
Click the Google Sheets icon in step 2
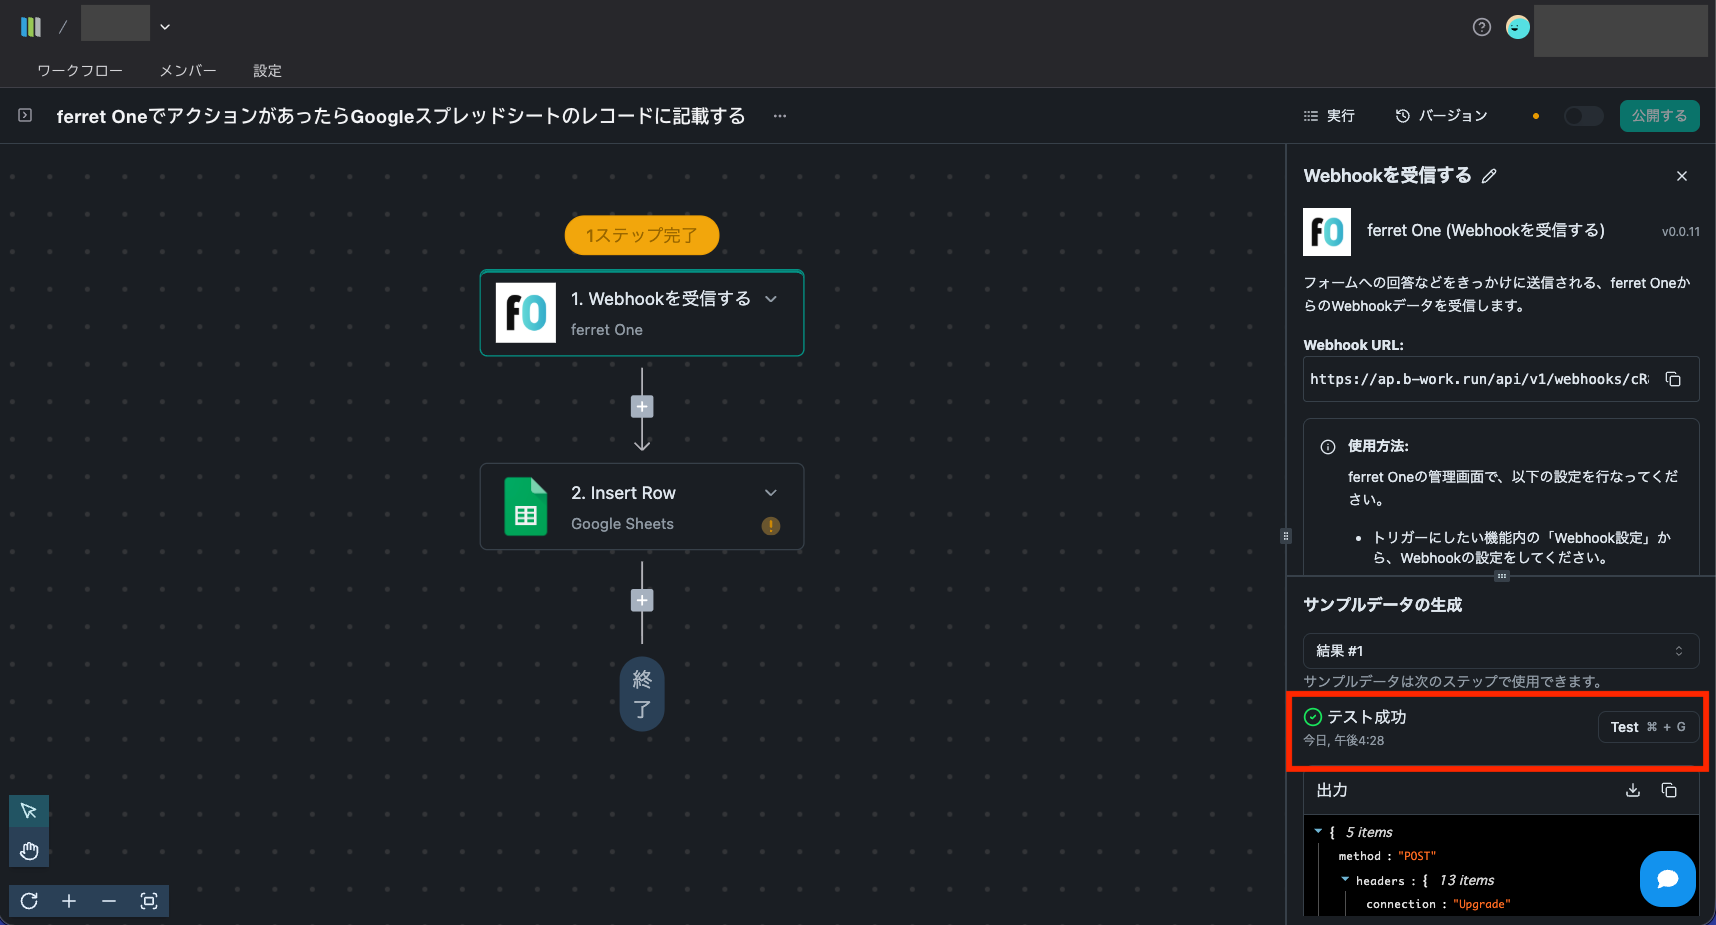pos(526,507)
